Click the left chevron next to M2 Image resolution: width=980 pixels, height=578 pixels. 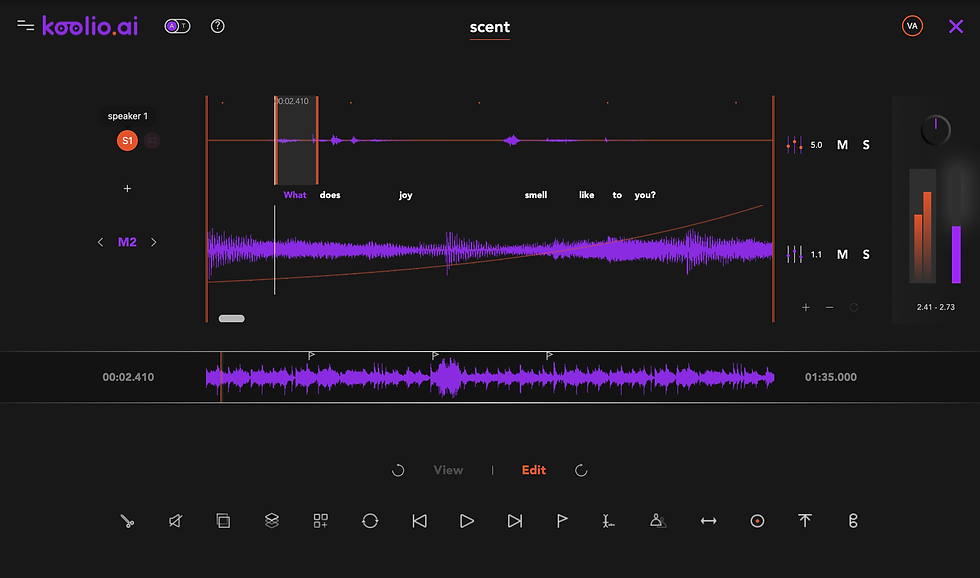pos(100,242)
